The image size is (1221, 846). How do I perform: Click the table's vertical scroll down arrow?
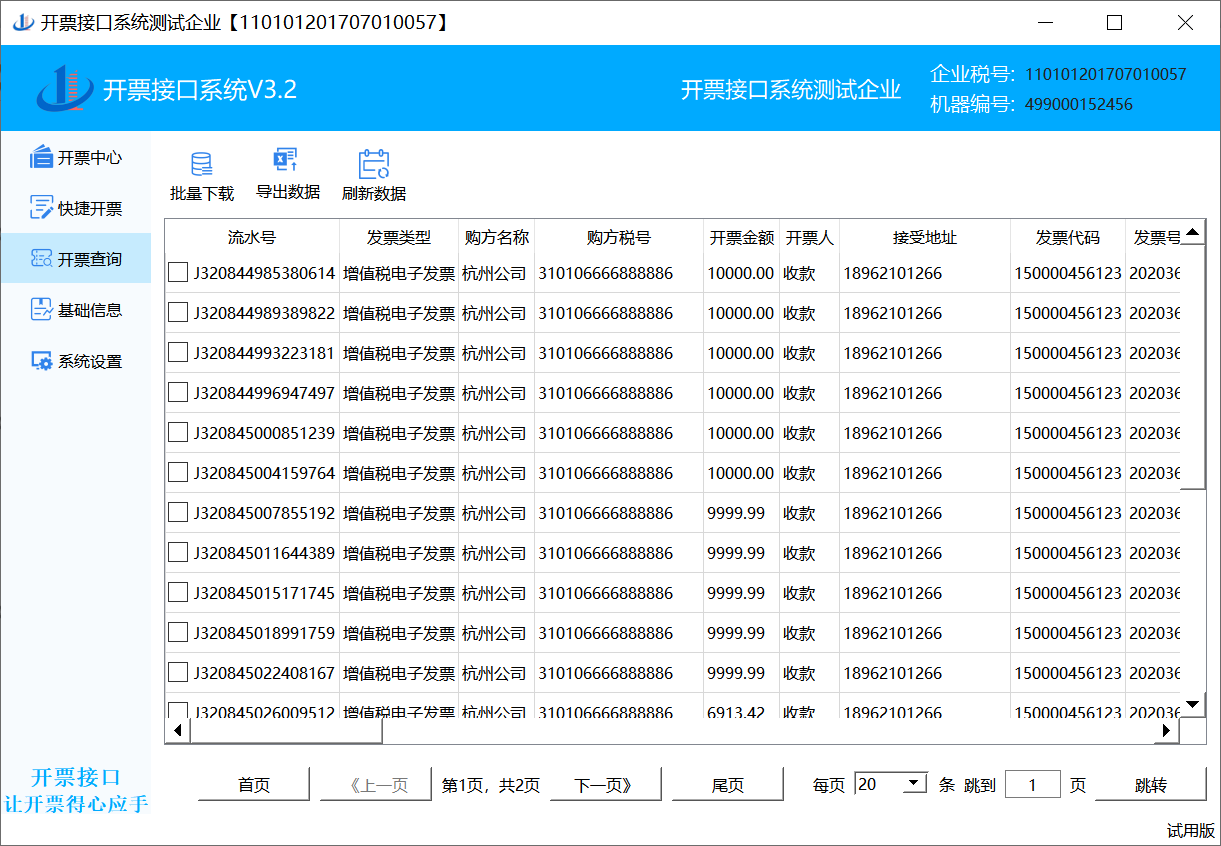point(1192,705)
